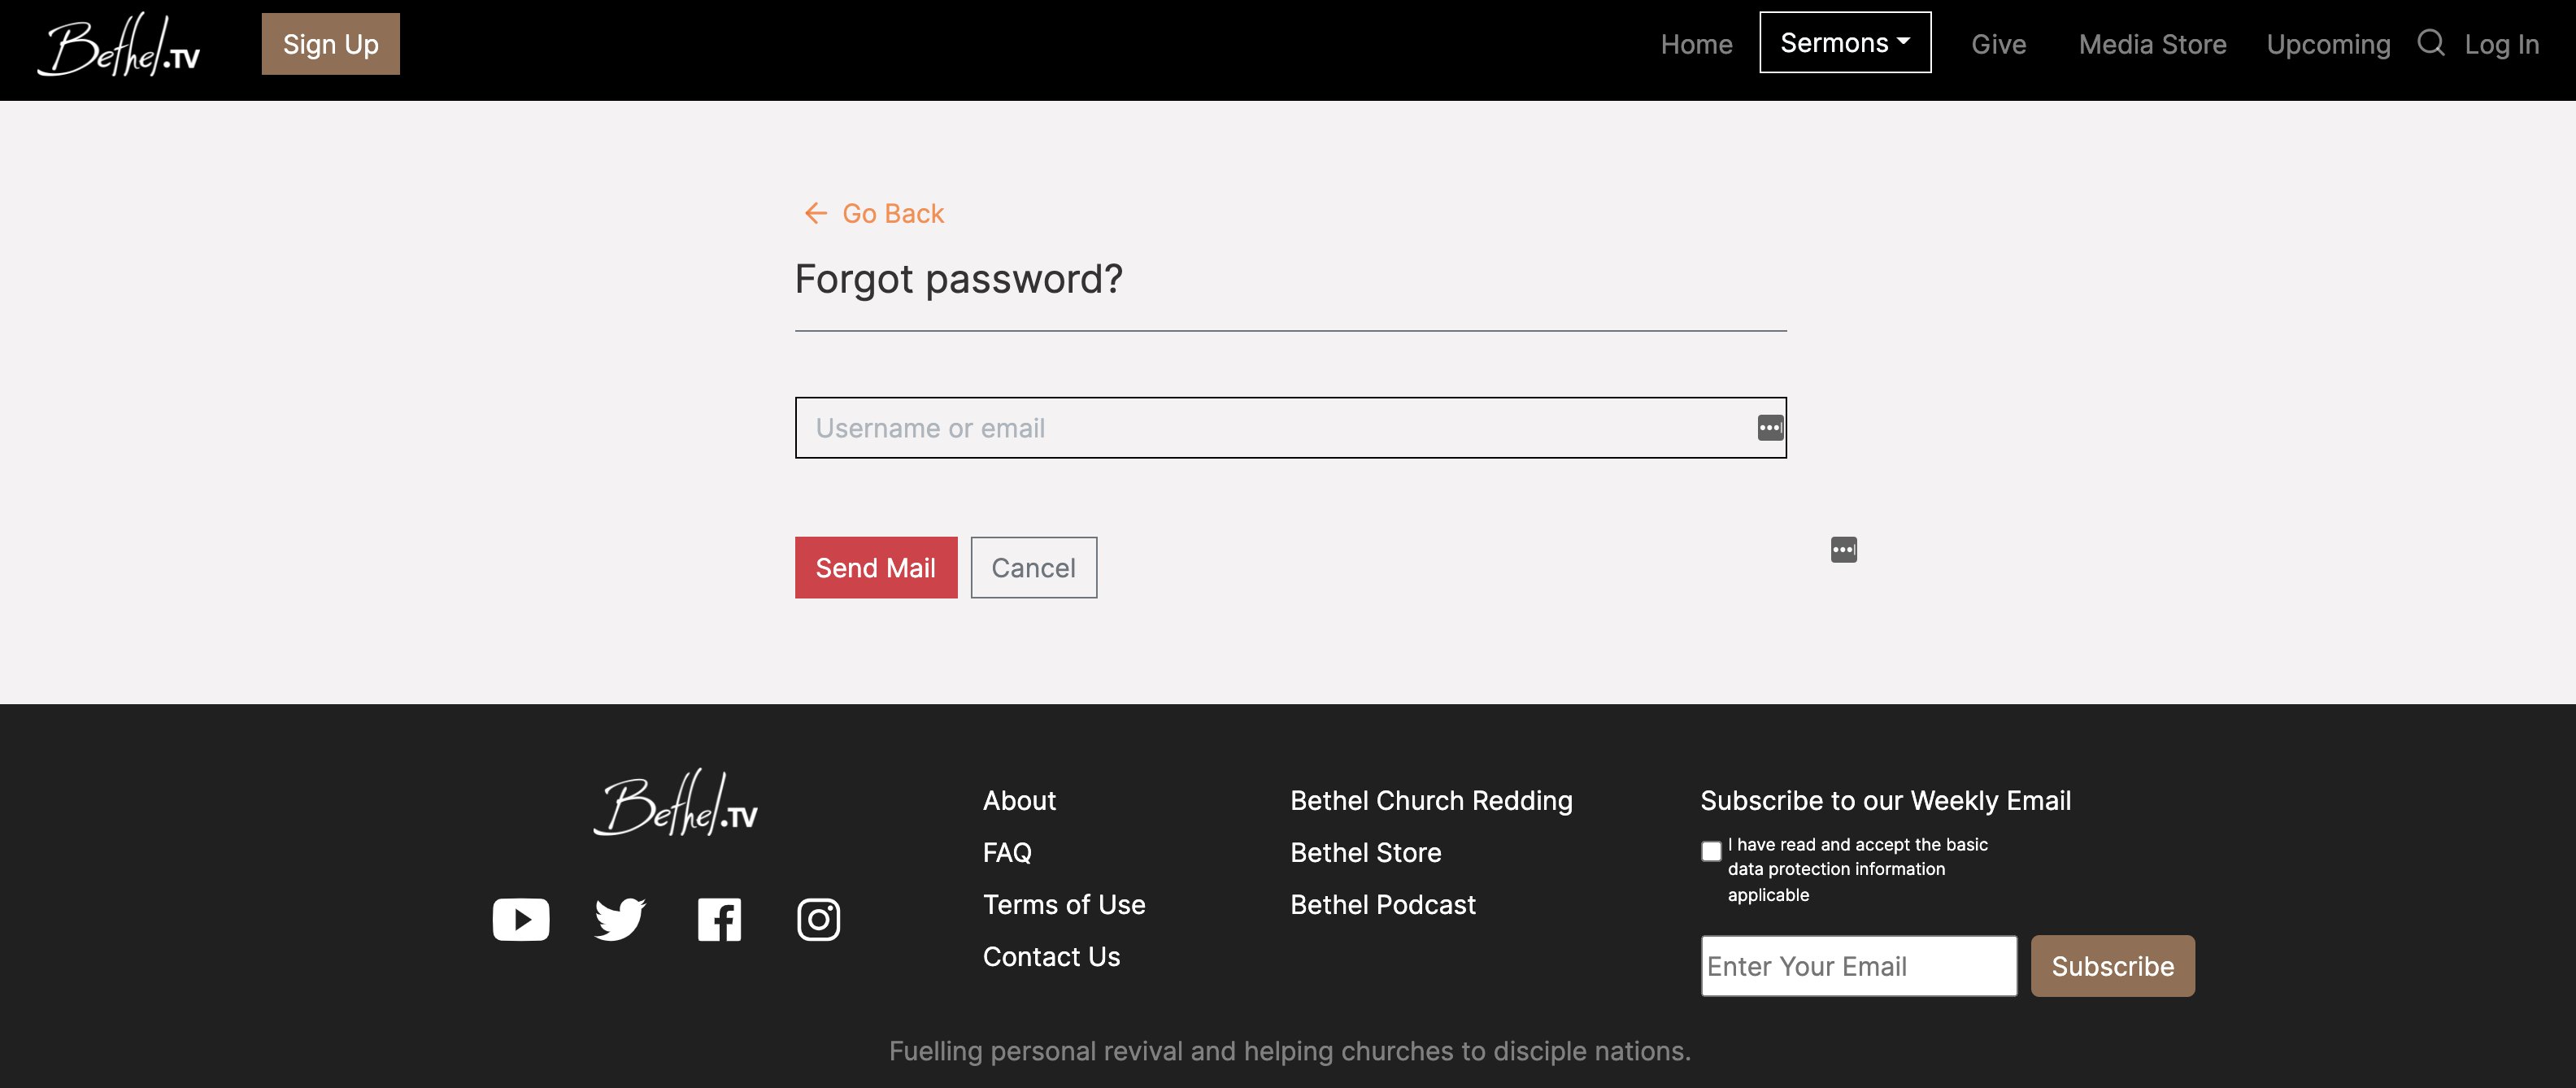Open the Bethel Store link
The width and height of the screenshot is (2576, 1088).
coord(1365,853)
